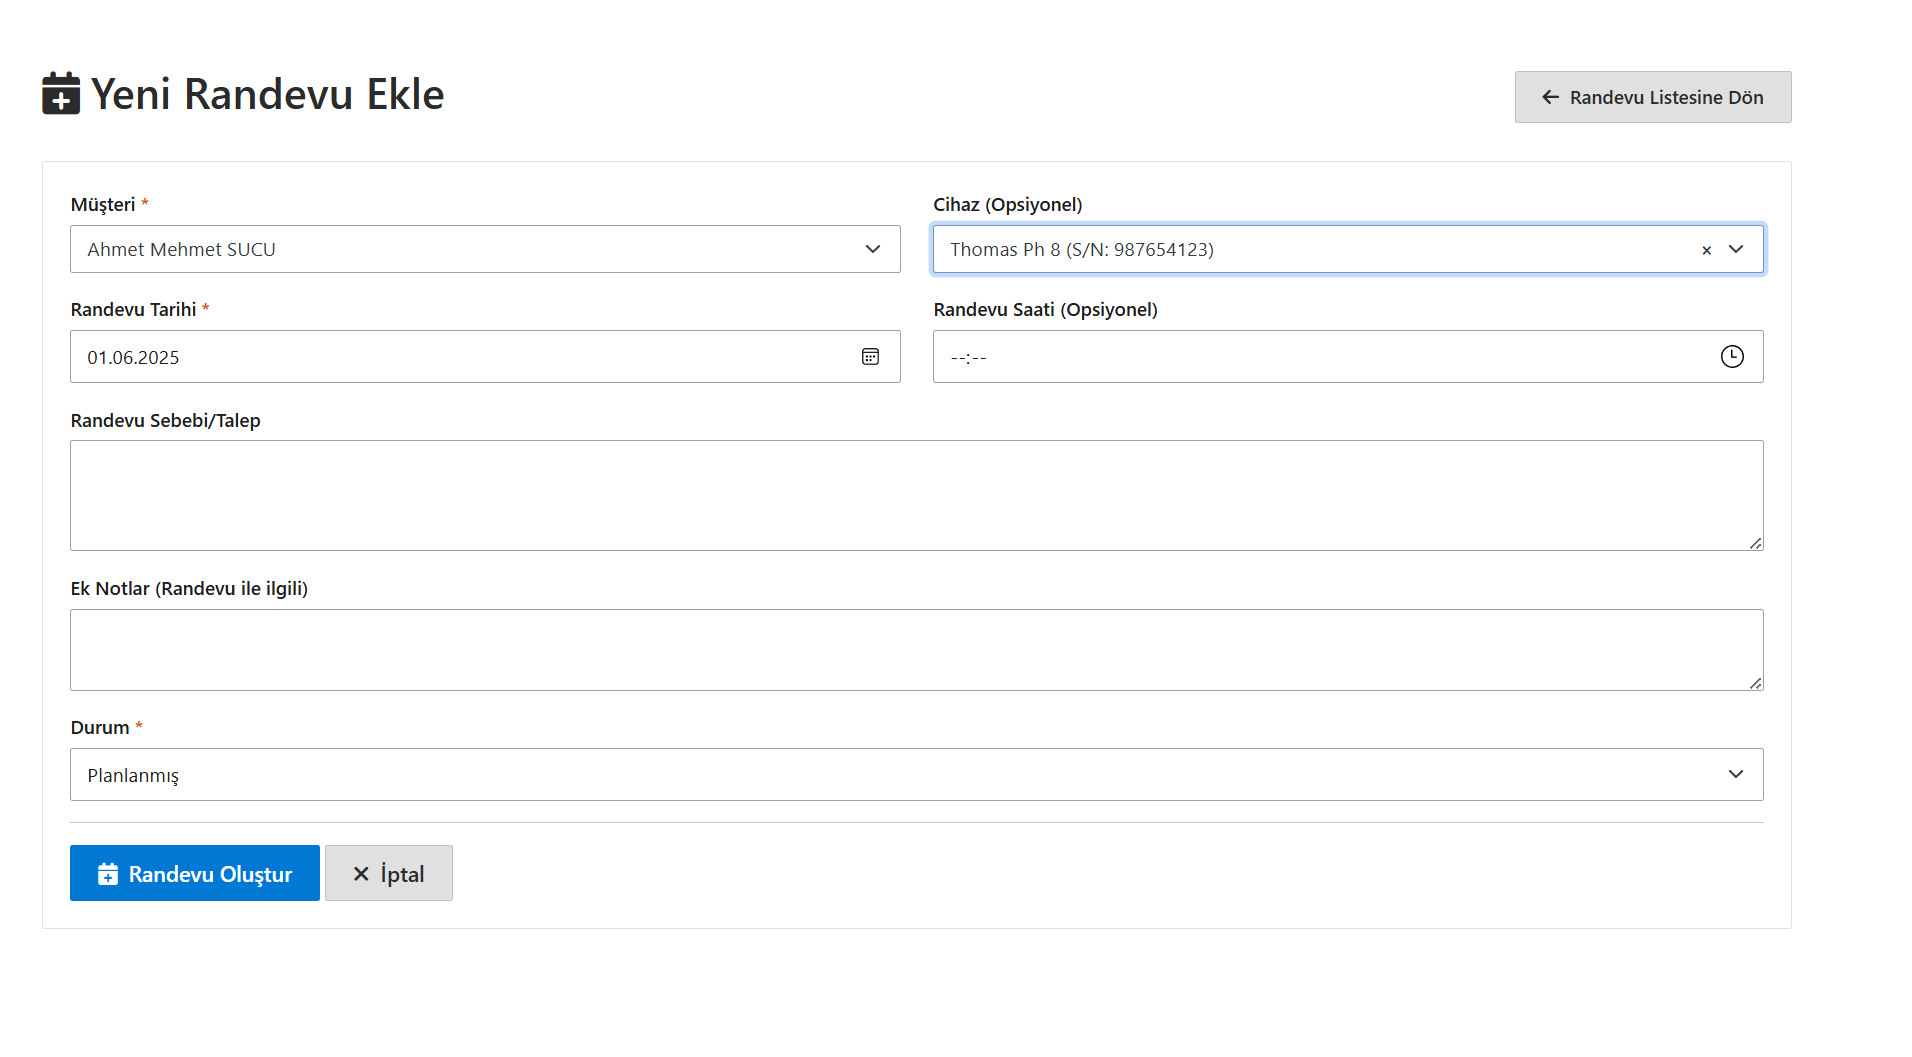Image resolution: width=1912 pixels, height=1057 pixels.
Task: Click the X icon on the İptal button
Action: point(361,874)
